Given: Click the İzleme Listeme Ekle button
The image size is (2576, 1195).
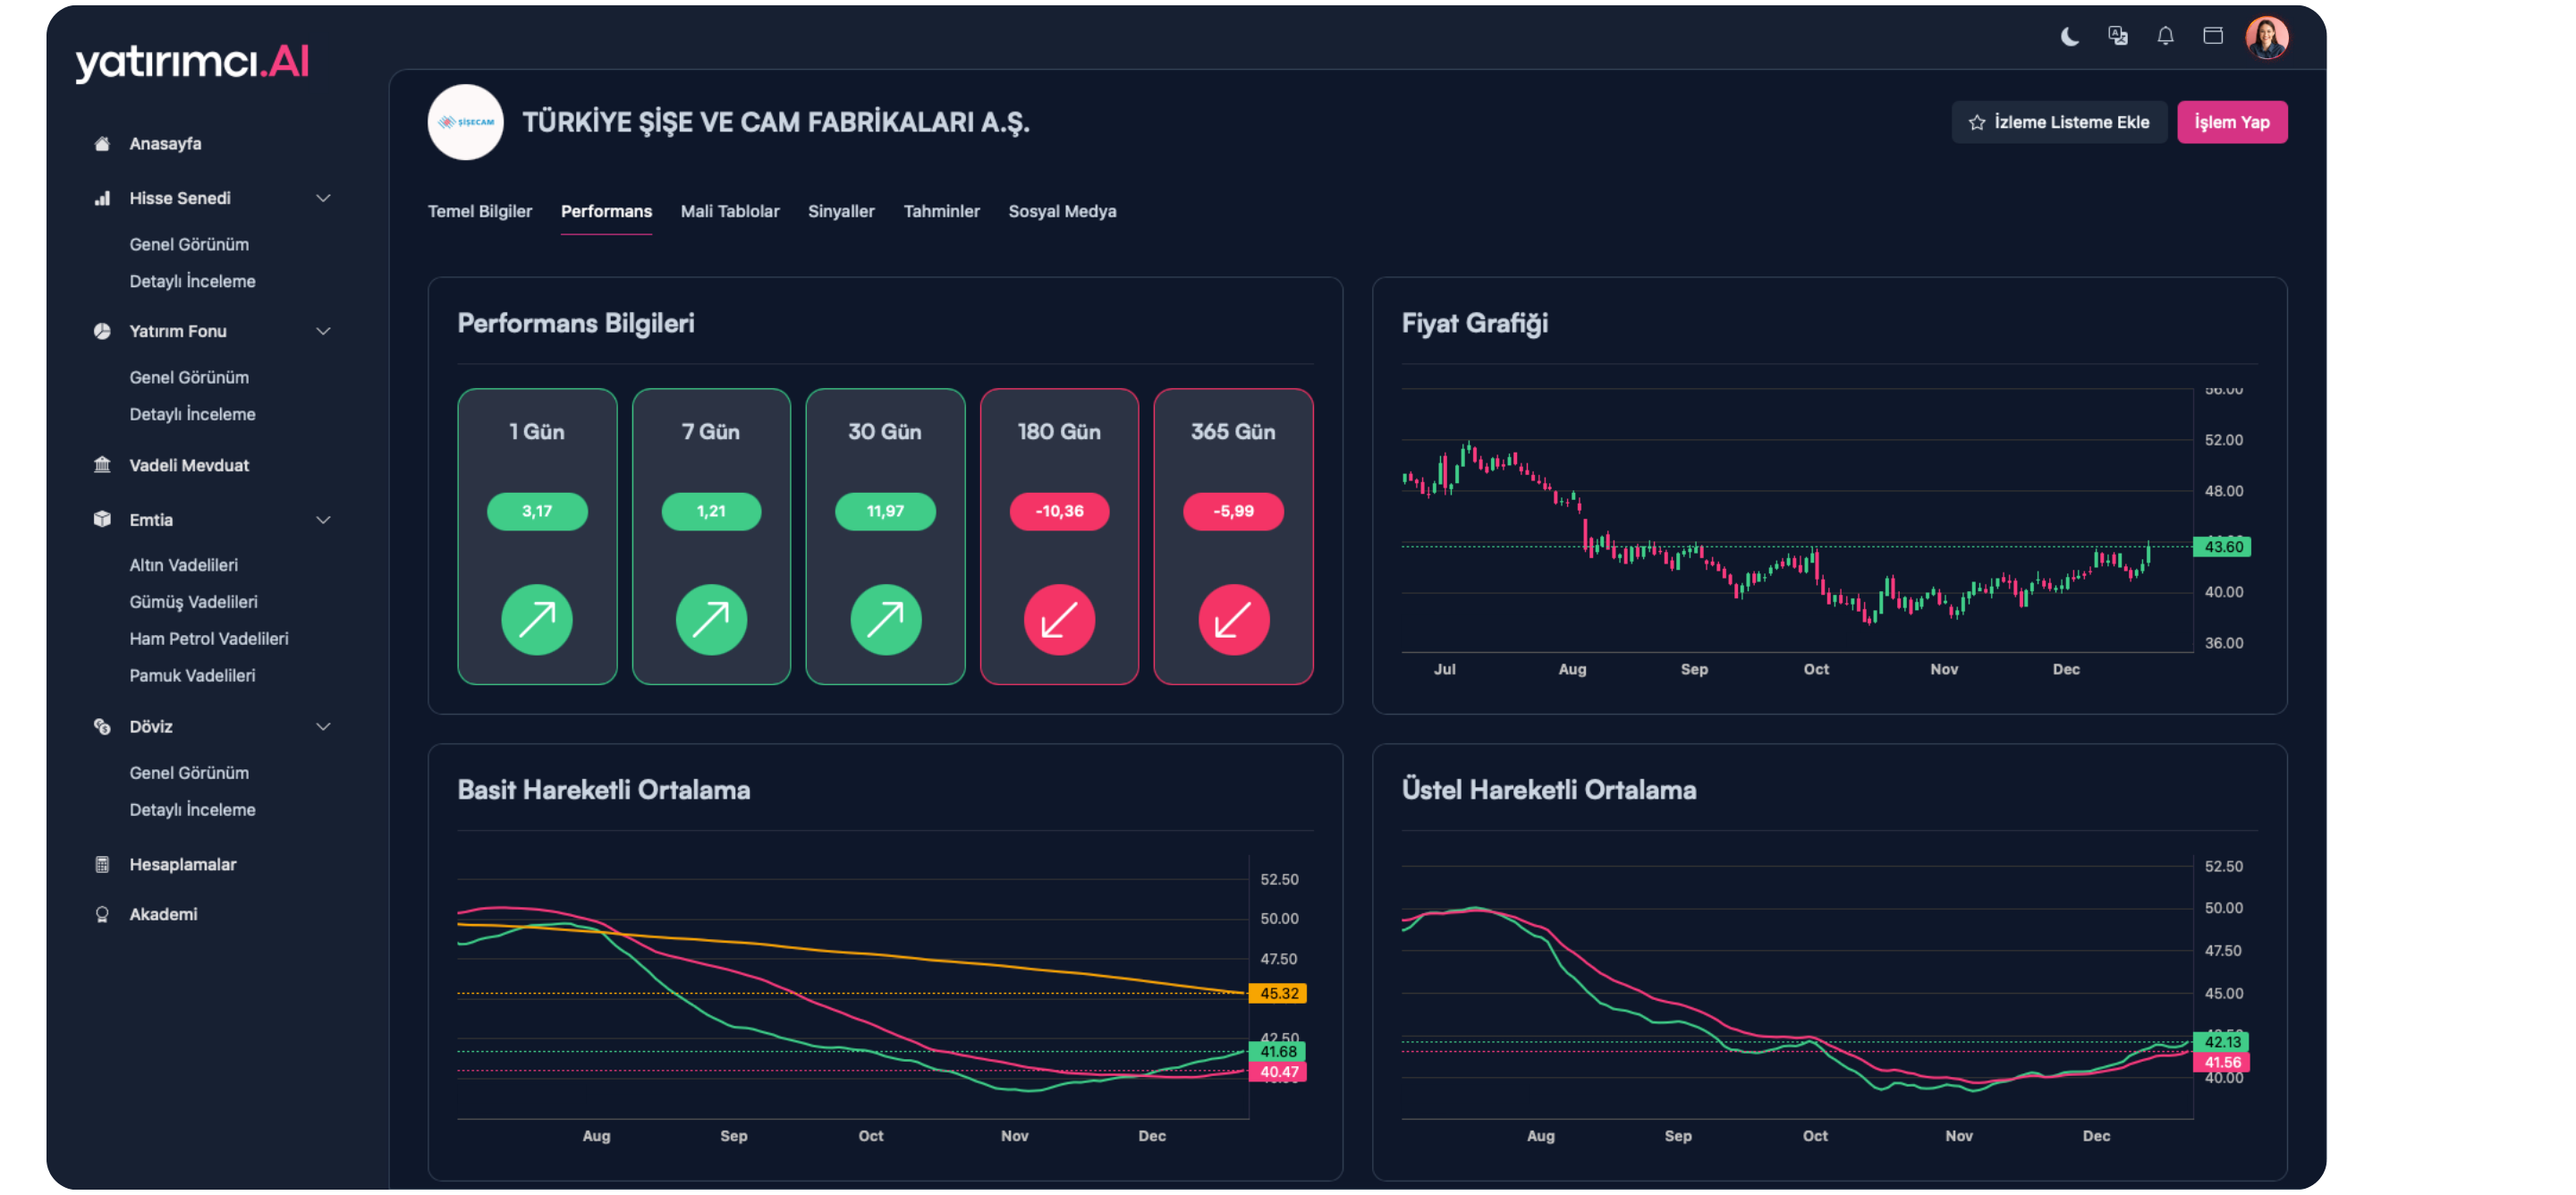Looking at the screenshot, I should (x=2059, y=122).
